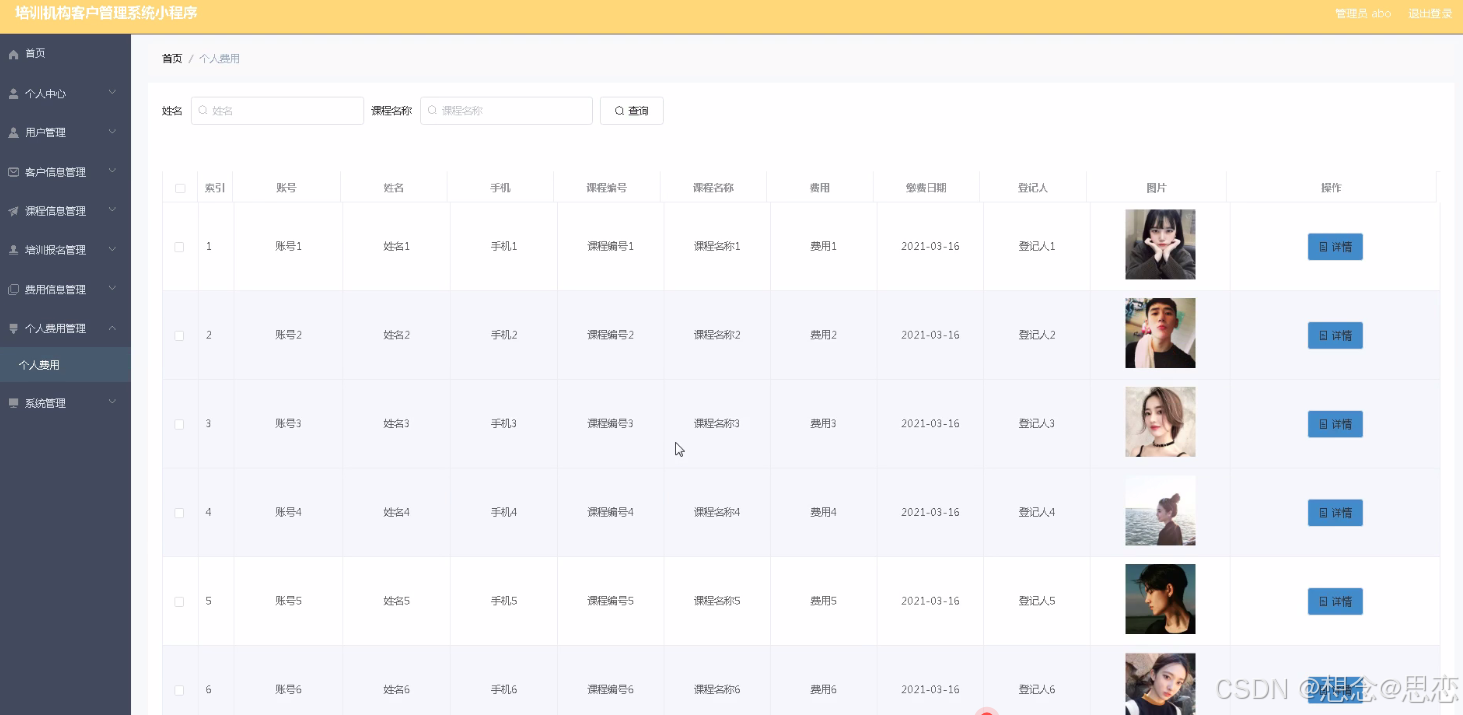This screenshot has height=715, width=1463.
Task: Open 详情 for the 账号4 row
Action: pos(1335,512)
